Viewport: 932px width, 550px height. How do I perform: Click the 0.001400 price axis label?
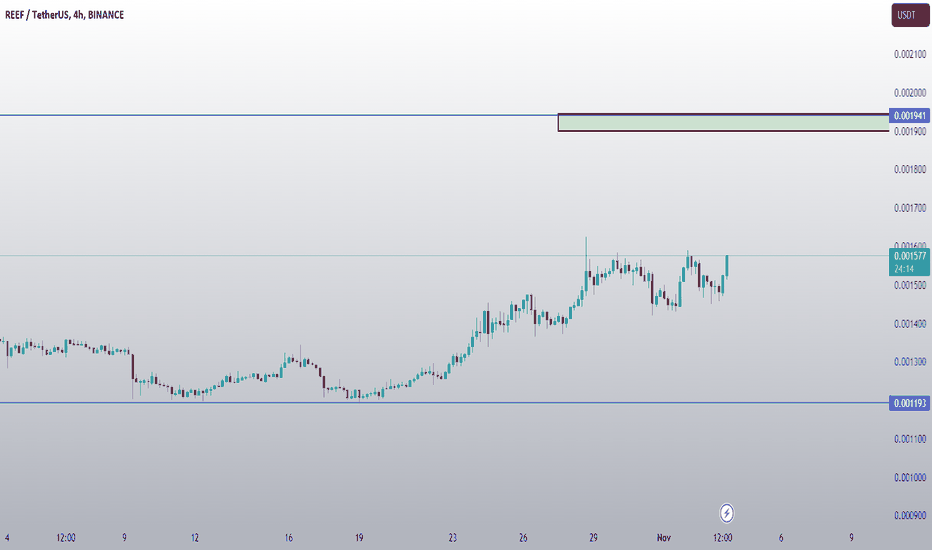[910, 324]
